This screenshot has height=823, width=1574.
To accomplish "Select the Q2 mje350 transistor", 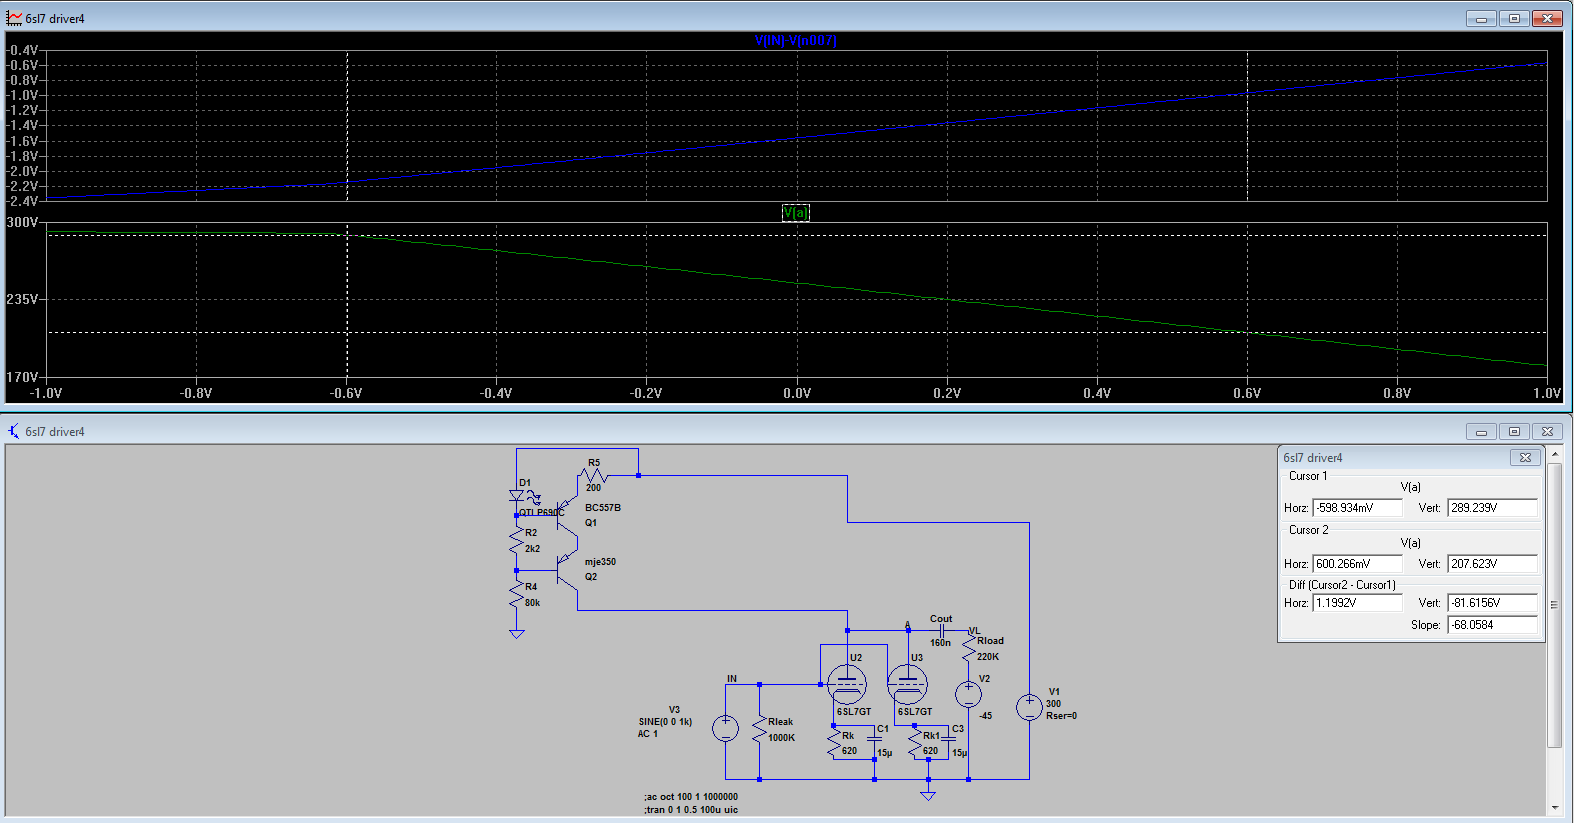I will (x=567, y=571).
